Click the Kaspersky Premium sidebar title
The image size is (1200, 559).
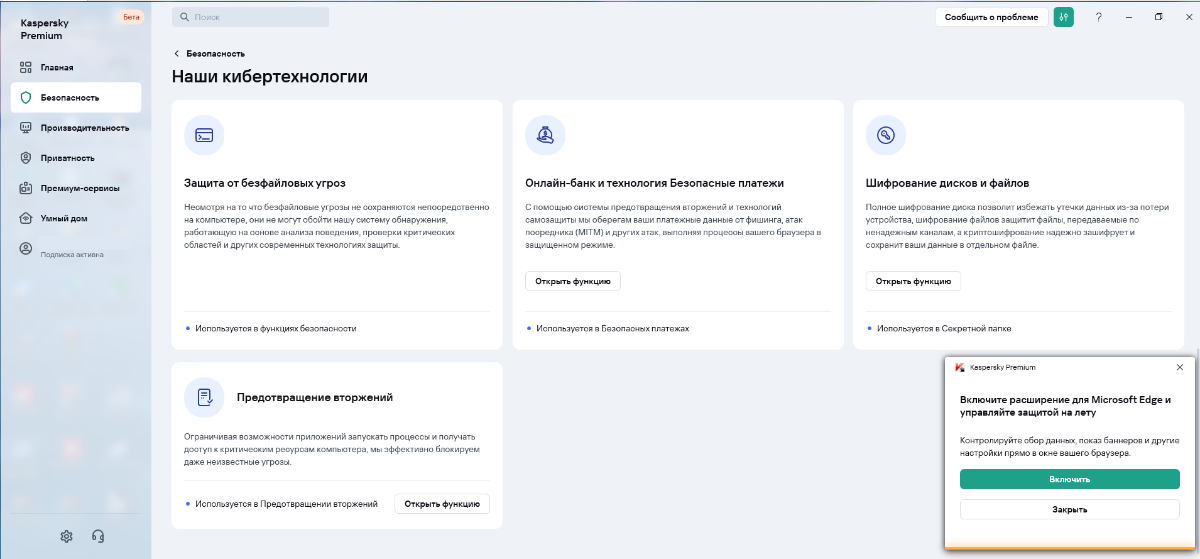tap(43, 28)
